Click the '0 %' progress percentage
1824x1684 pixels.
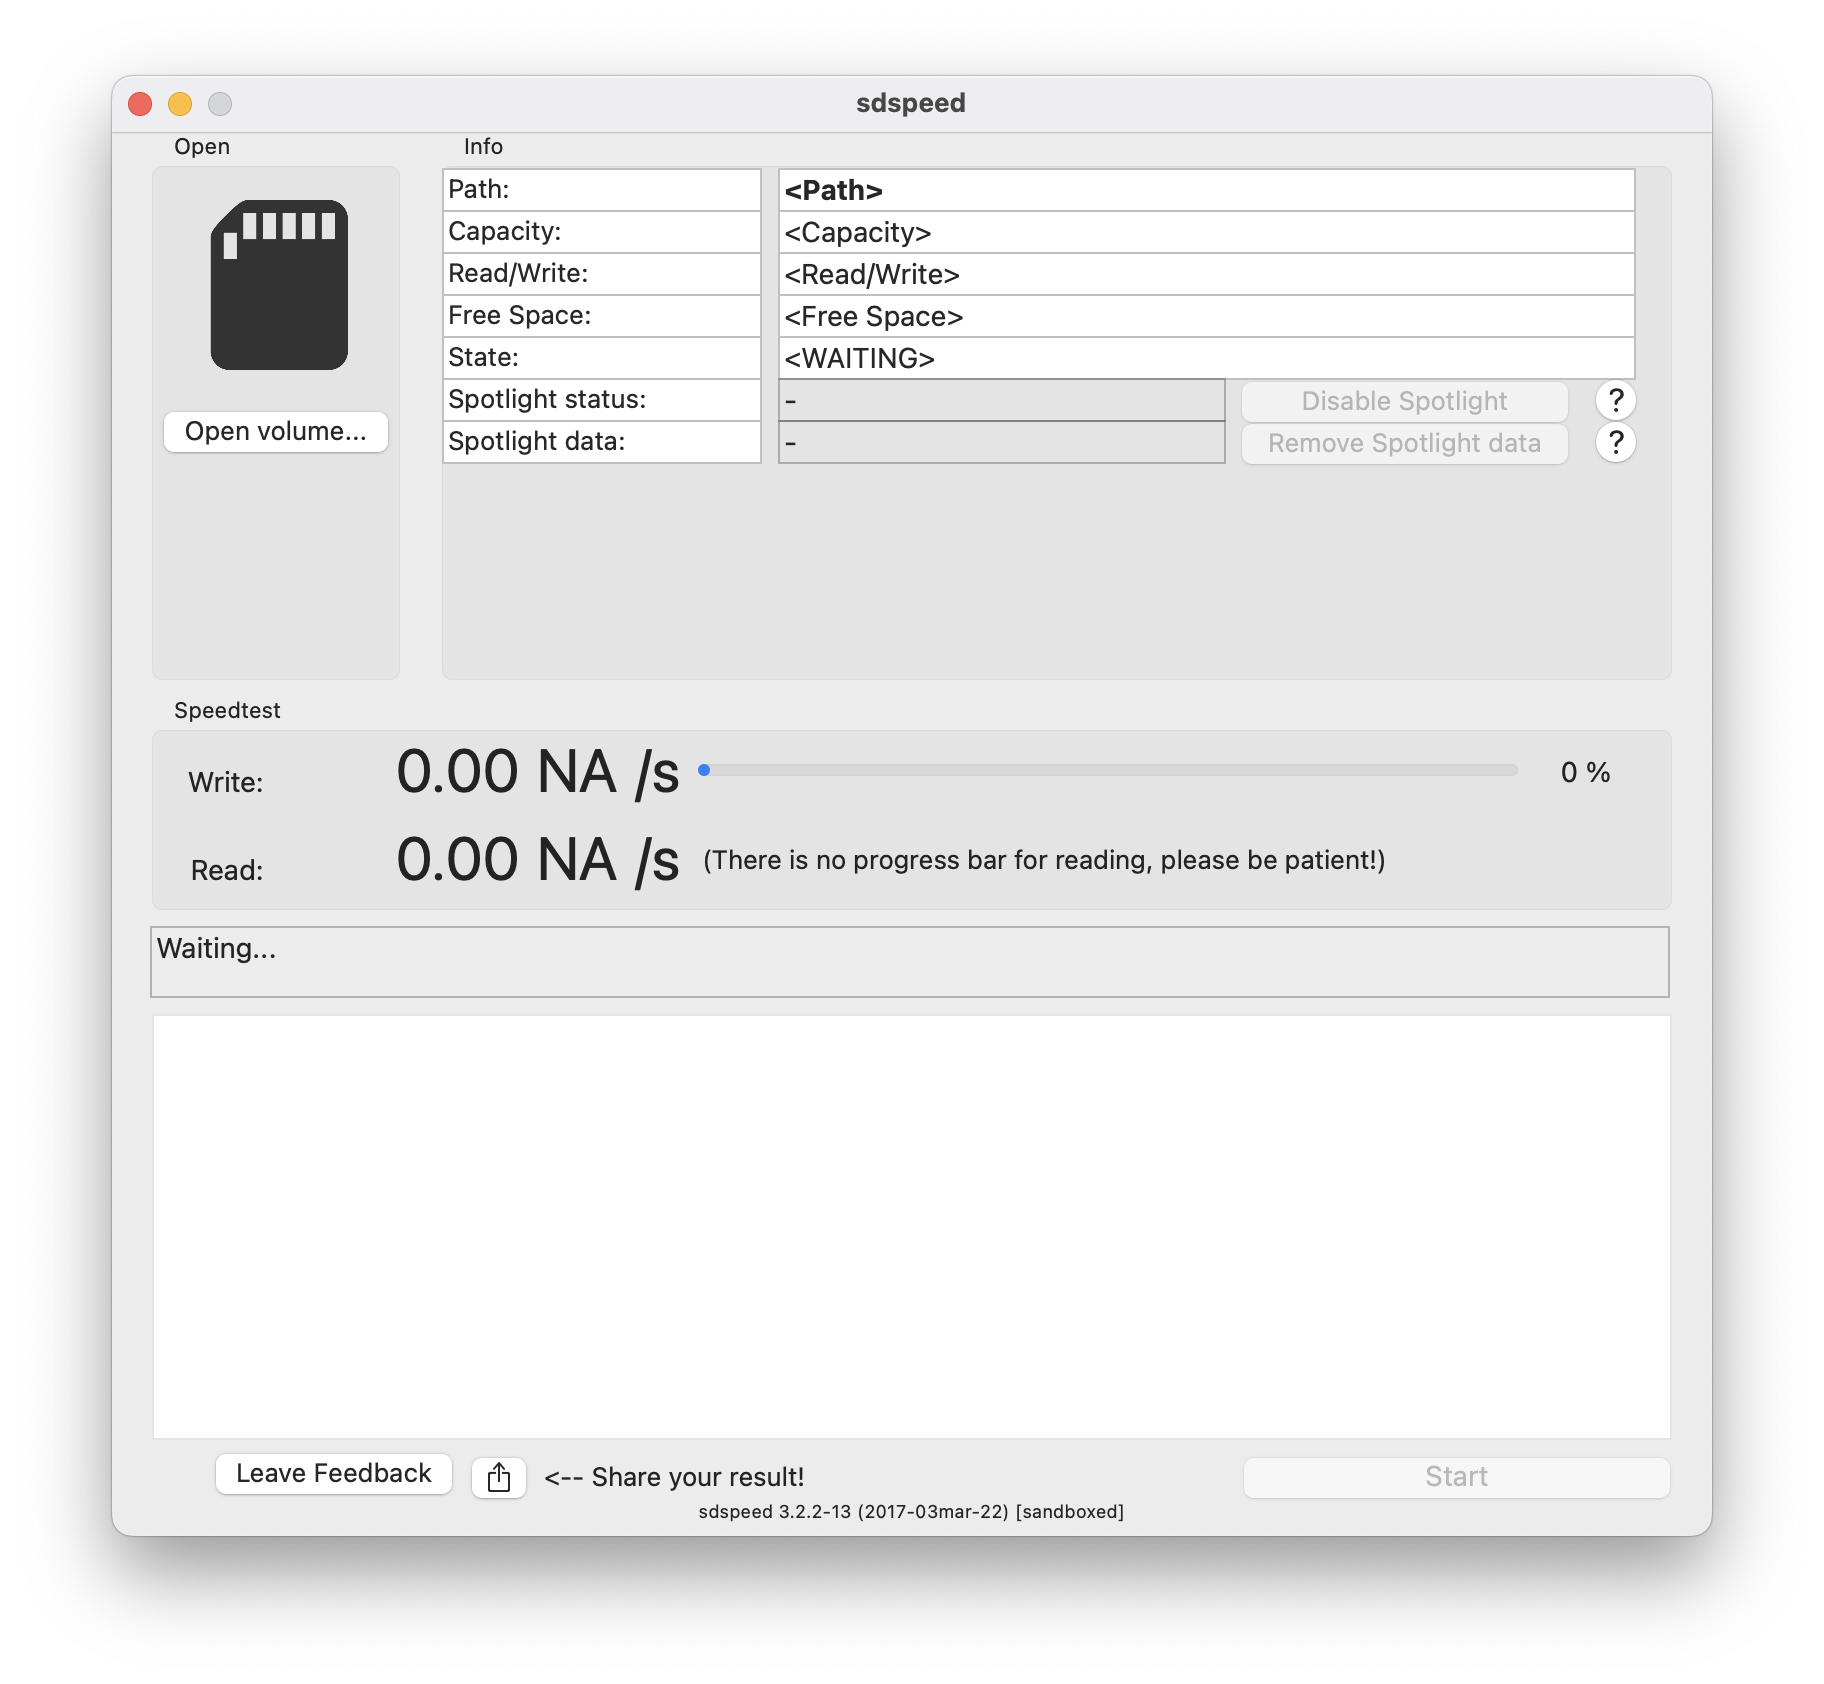coord(1585,772)
